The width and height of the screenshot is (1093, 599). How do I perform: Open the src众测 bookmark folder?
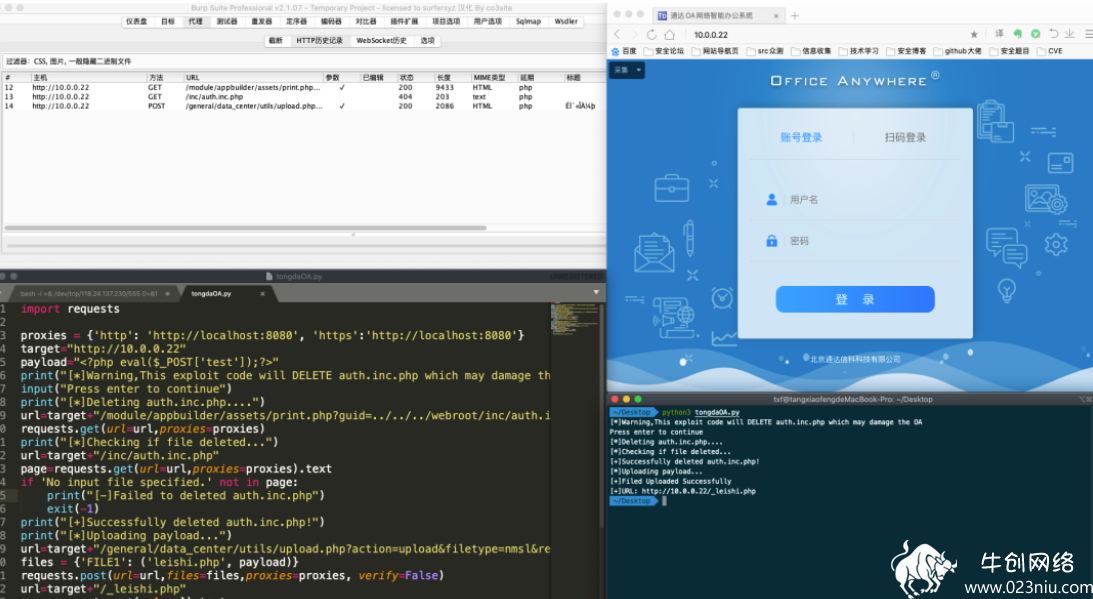pos(765,51)
